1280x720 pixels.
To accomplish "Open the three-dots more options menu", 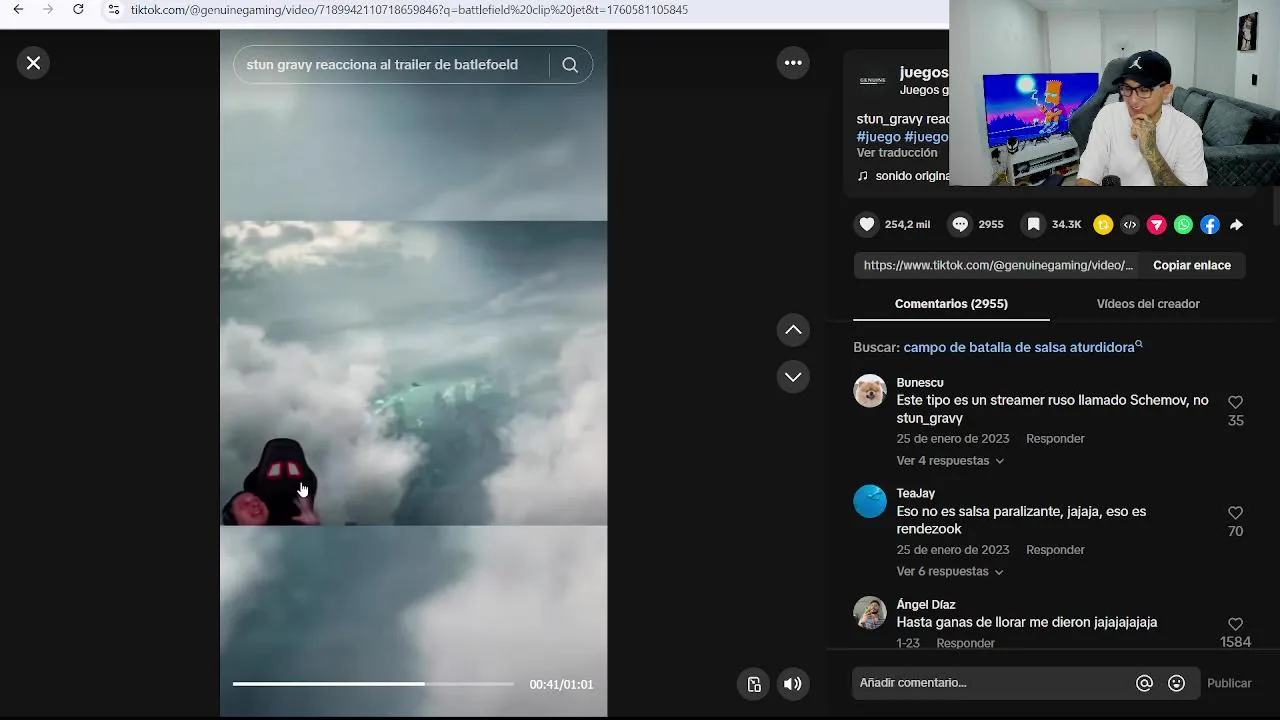I will coord(793,62).
